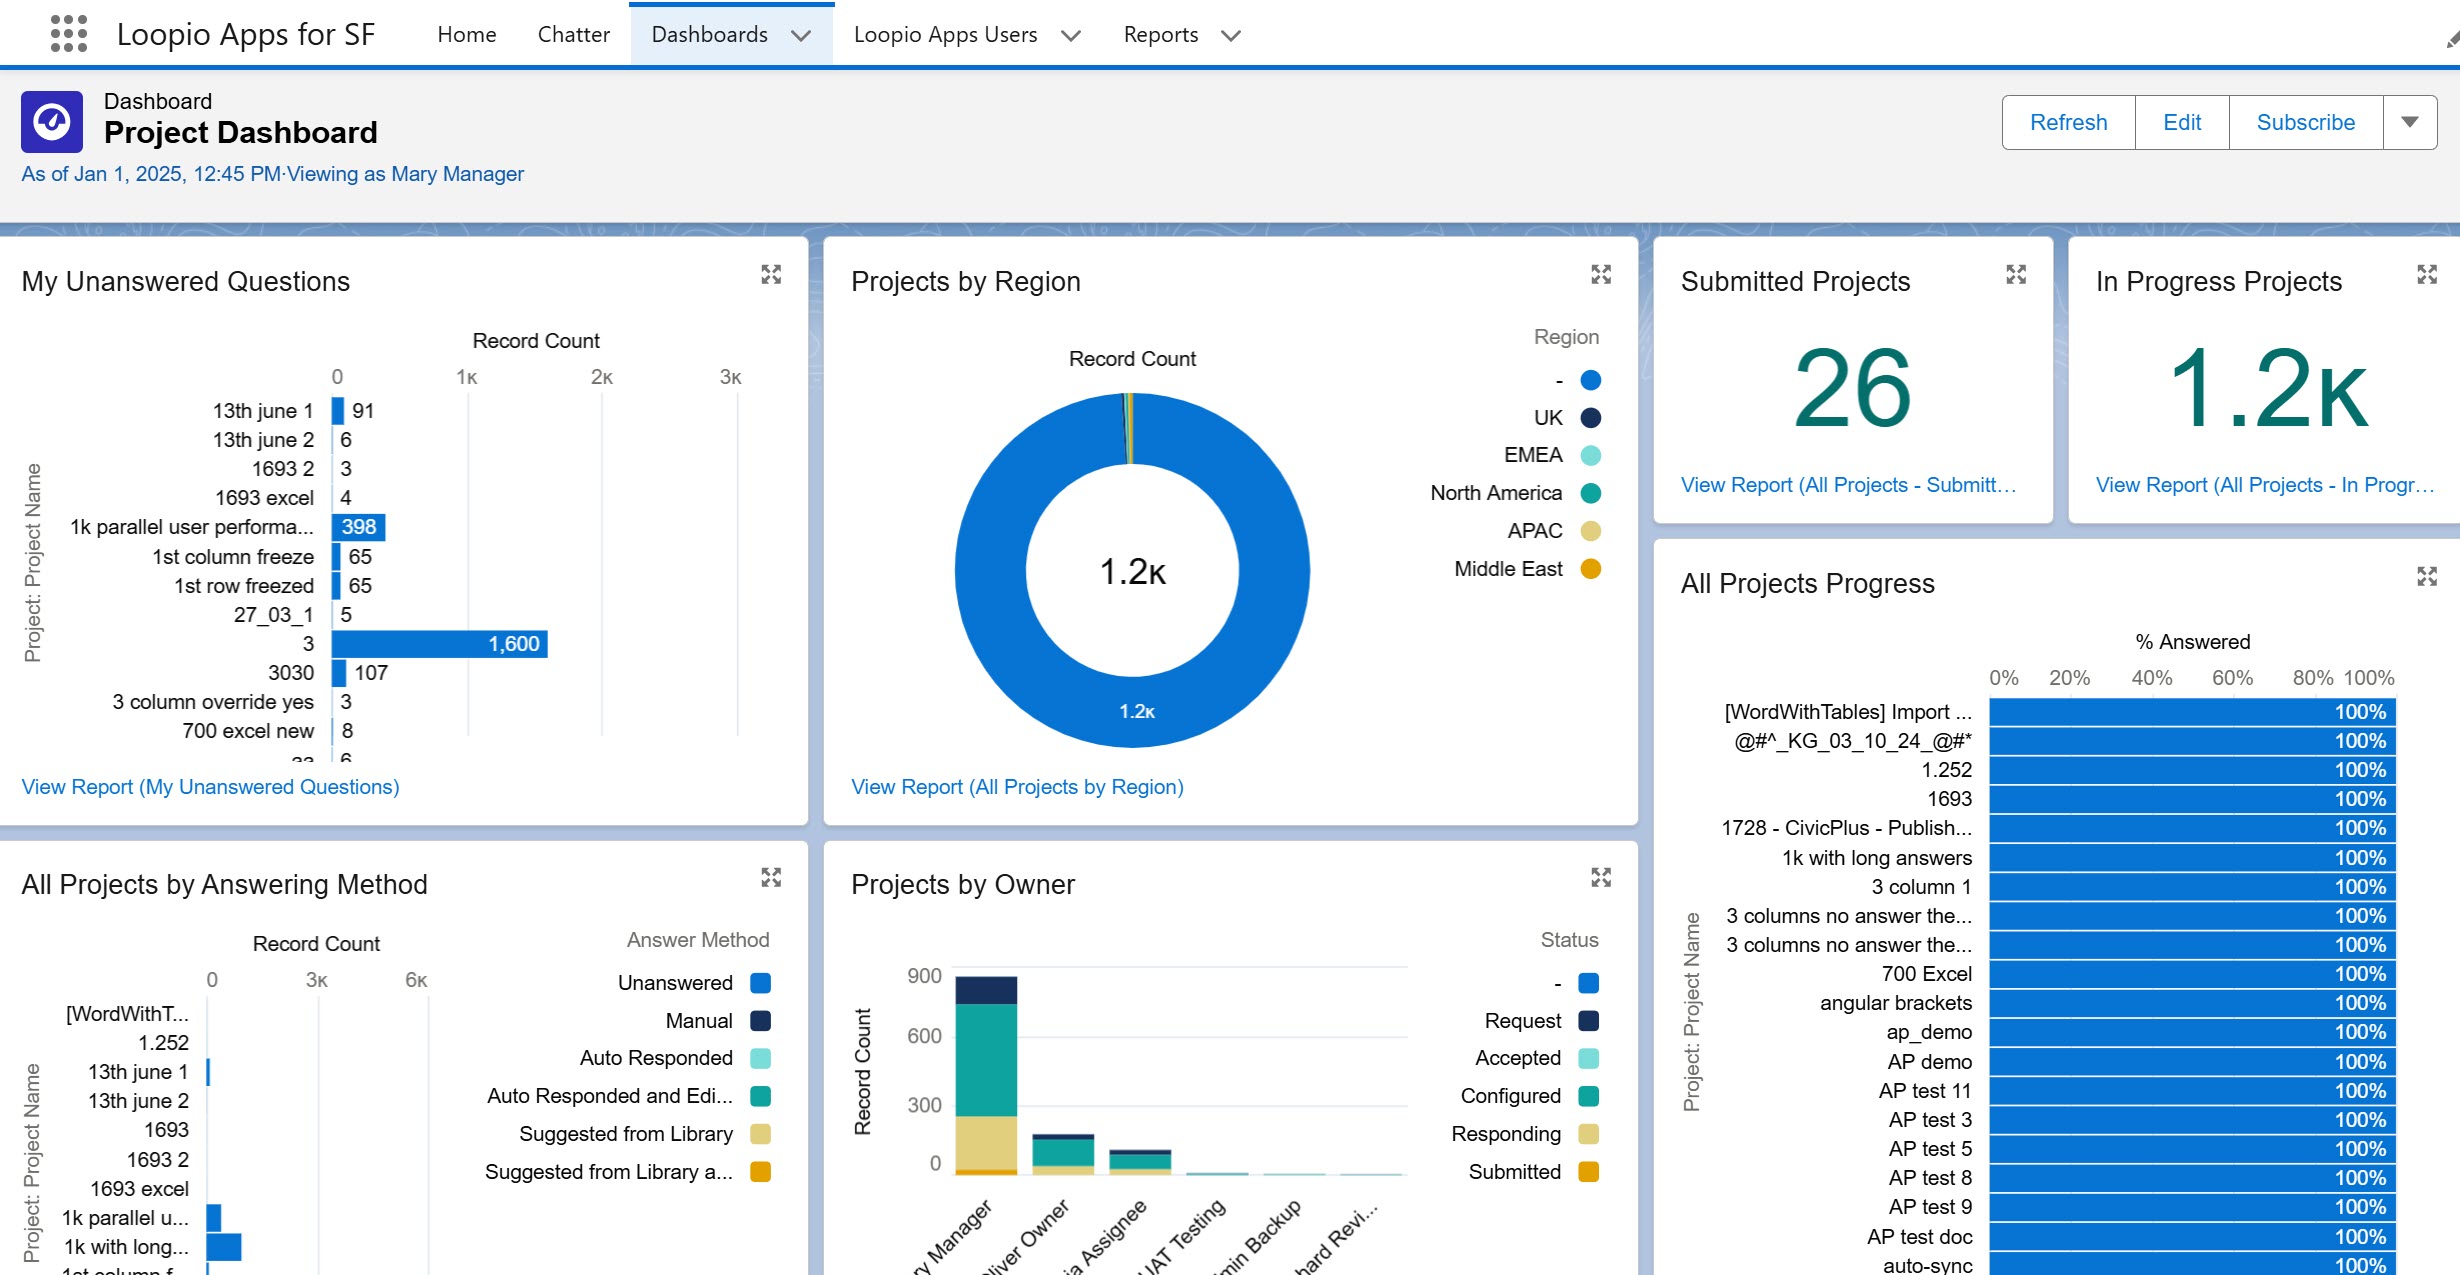Click the Configured status legend swatch
This screenshot has width=2460, height=1275.
[x=1589, y=1096]
